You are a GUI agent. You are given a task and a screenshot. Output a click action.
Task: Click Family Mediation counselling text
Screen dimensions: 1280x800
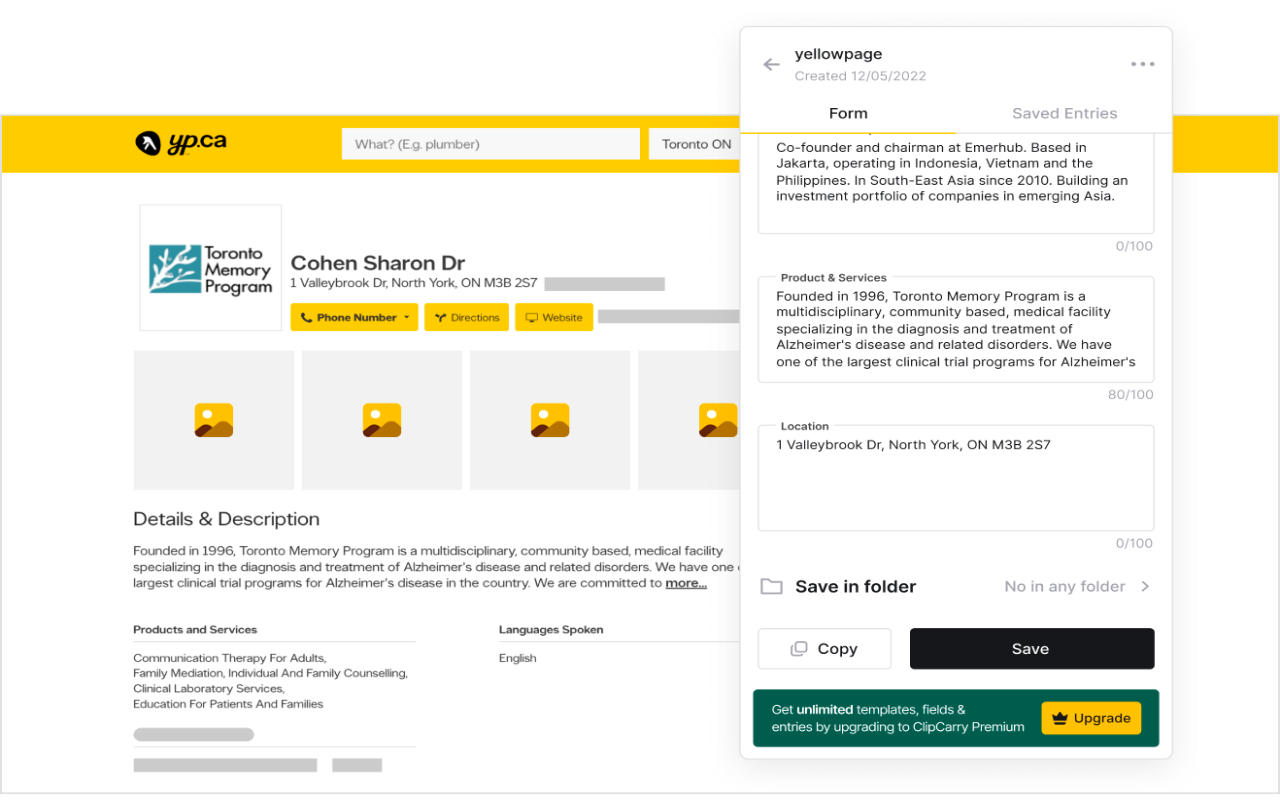pyautogui.click(x=270, y=674)
